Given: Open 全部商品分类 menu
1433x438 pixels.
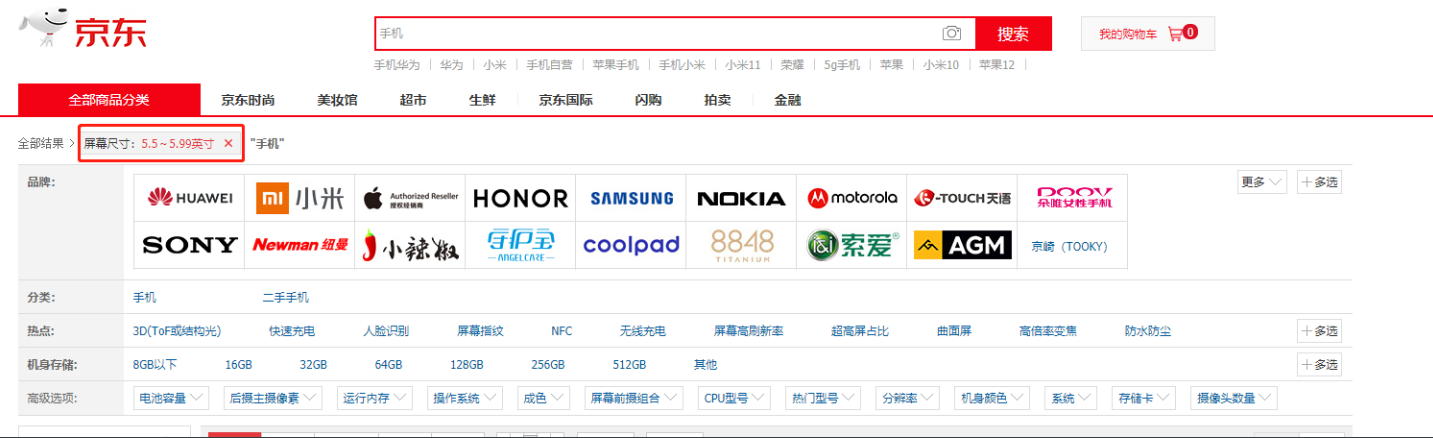Looking at the screenshot, I should point(109,100).
